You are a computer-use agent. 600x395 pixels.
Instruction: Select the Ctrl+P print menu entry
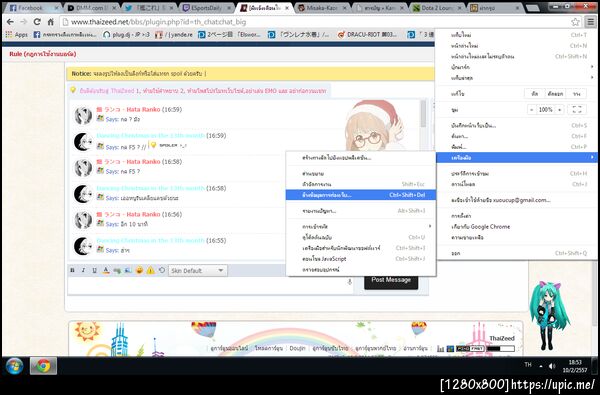[517, 147]
